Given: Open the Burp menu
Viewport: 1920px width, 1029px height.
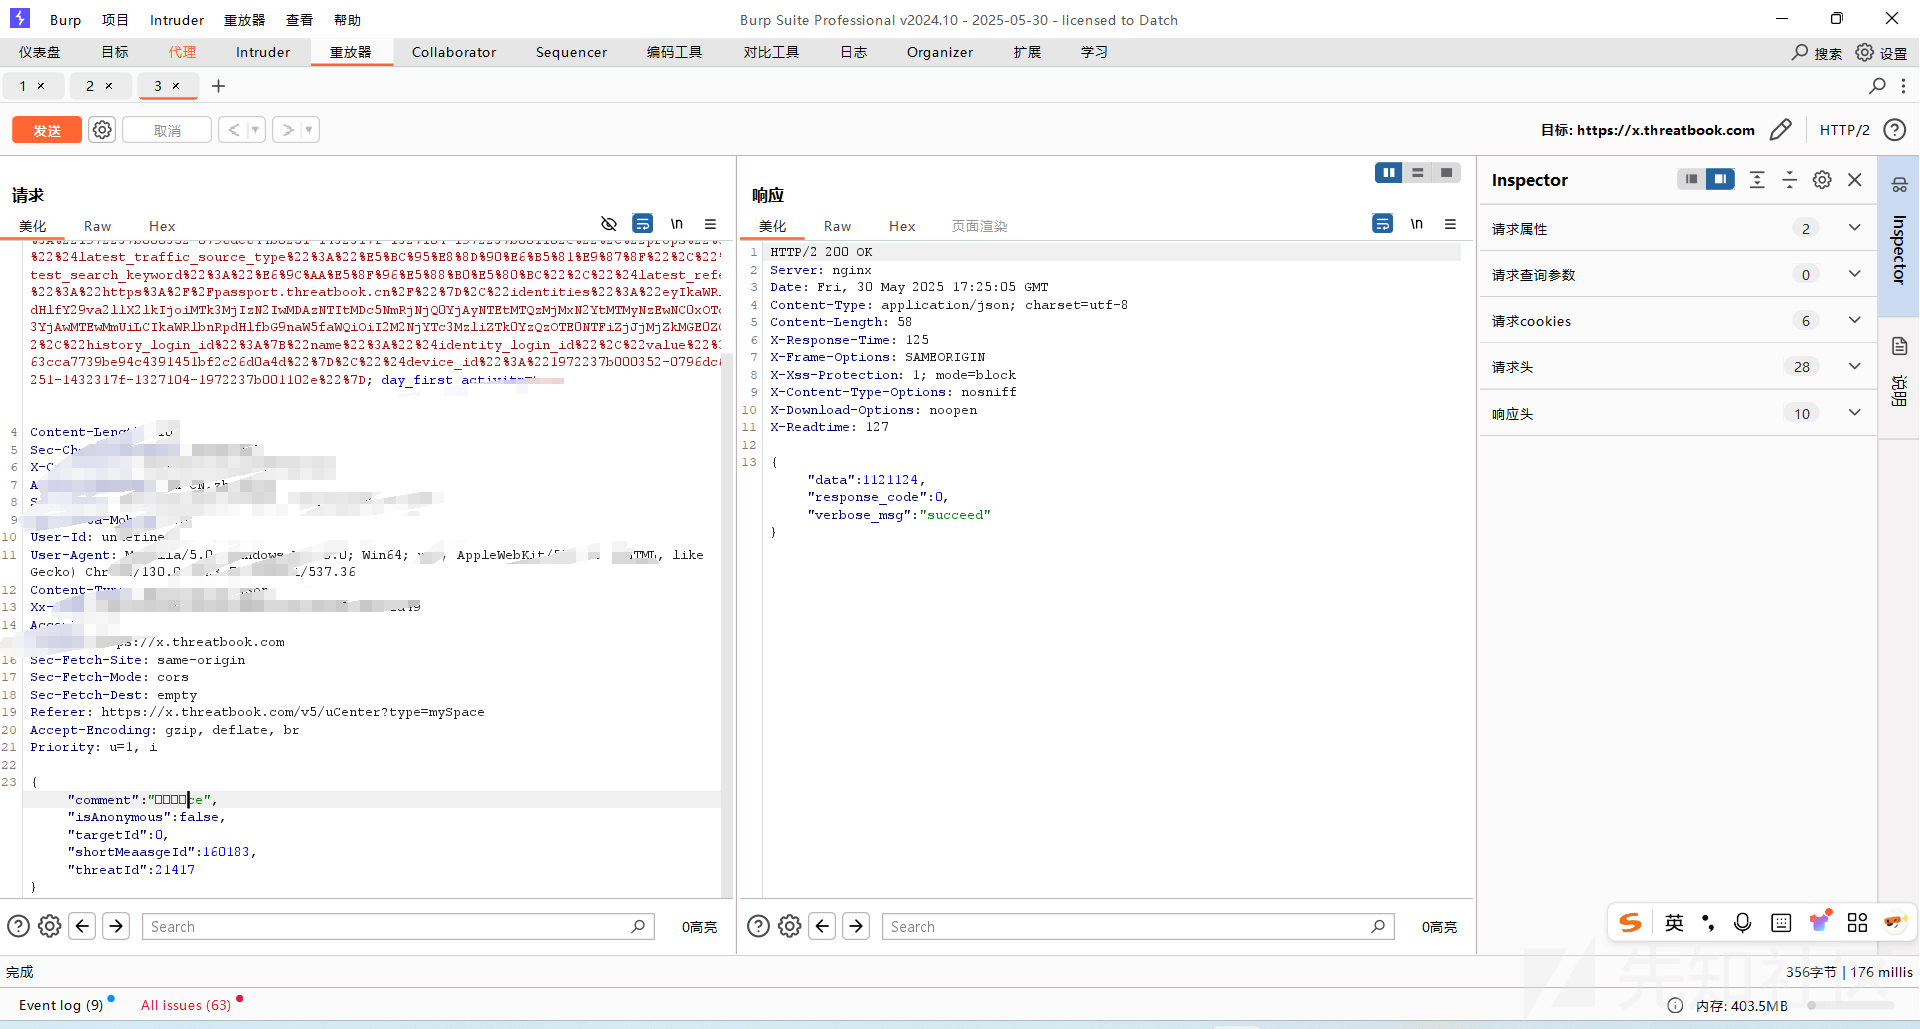Looking at the screenshot, I should (65, 20).
